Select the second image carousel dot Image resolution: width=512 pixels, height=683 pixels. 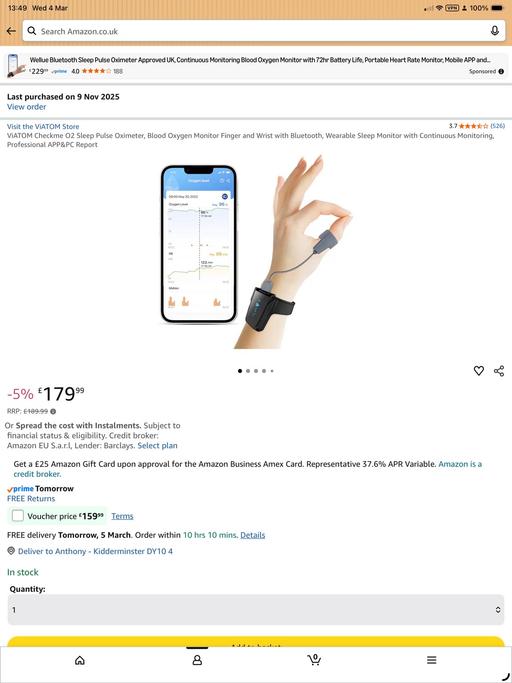248,371
